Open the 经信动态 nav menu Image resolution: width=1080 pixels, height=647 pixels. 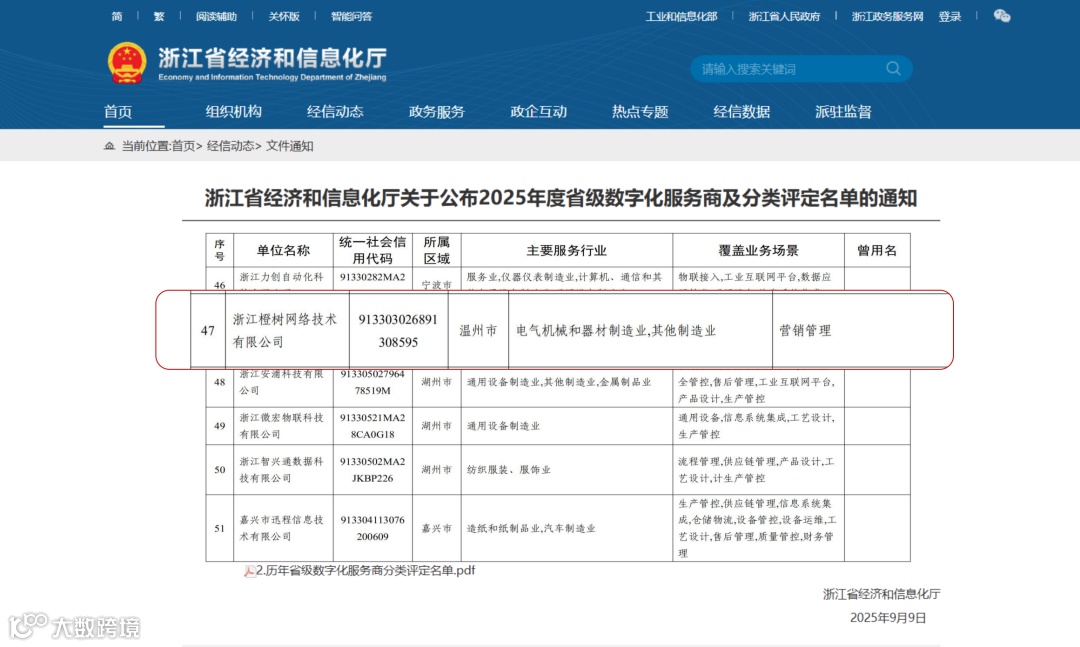pos(335,112)
